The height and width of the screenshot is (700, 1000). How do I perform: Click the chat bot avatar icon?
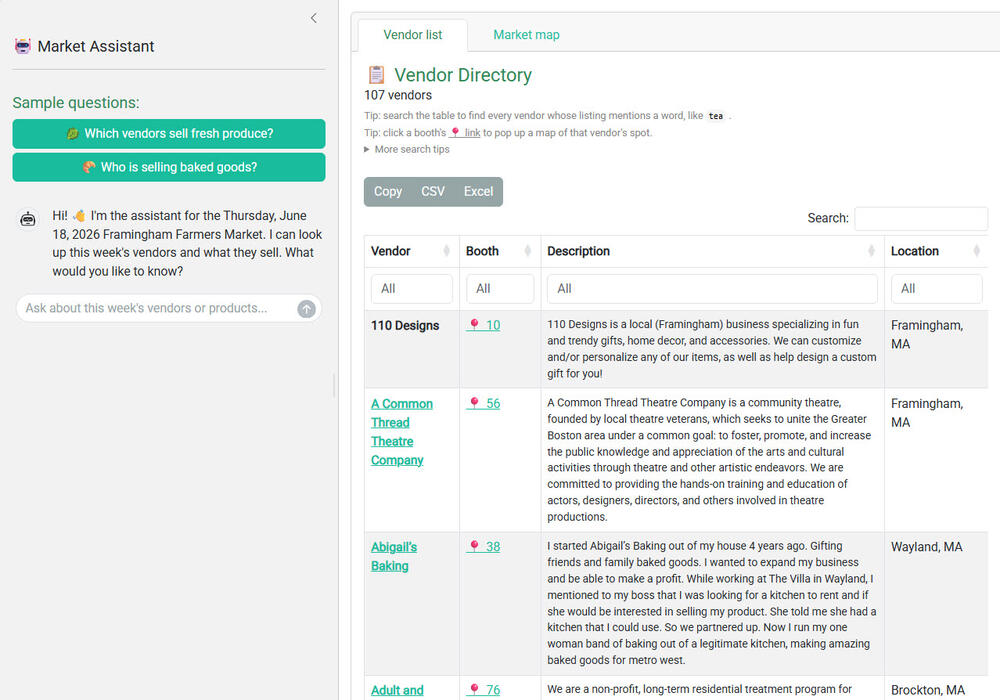click(x=27, y=219)
